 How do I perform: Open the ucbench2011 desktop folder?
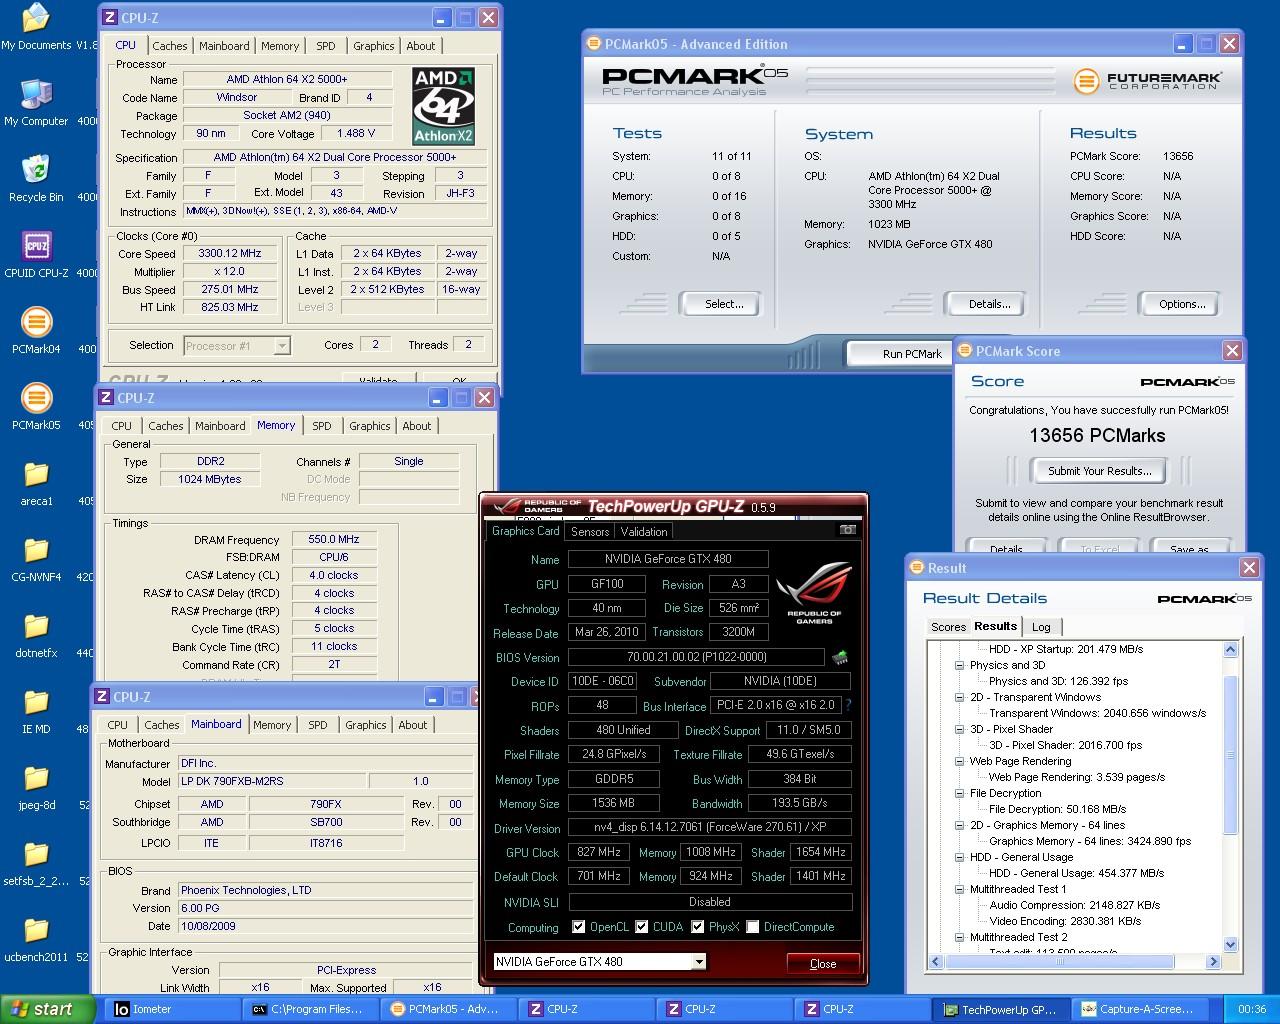click(x=36, y=939)
